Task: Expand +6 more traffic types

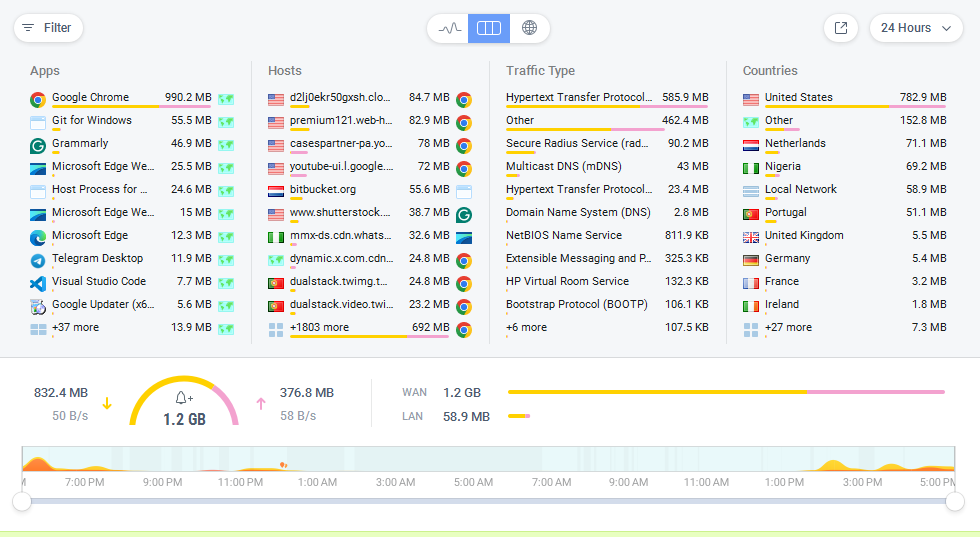Action: [x=526, y=328]
